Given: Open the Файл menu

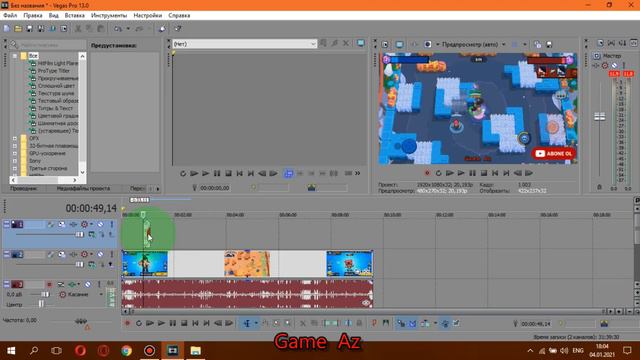Looking at the screenshot, I should (10, 15).
